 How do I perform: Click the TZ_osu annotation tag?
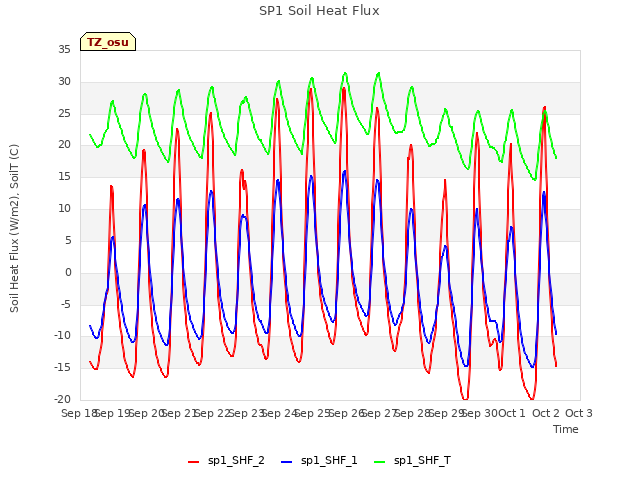click(108, 42)
